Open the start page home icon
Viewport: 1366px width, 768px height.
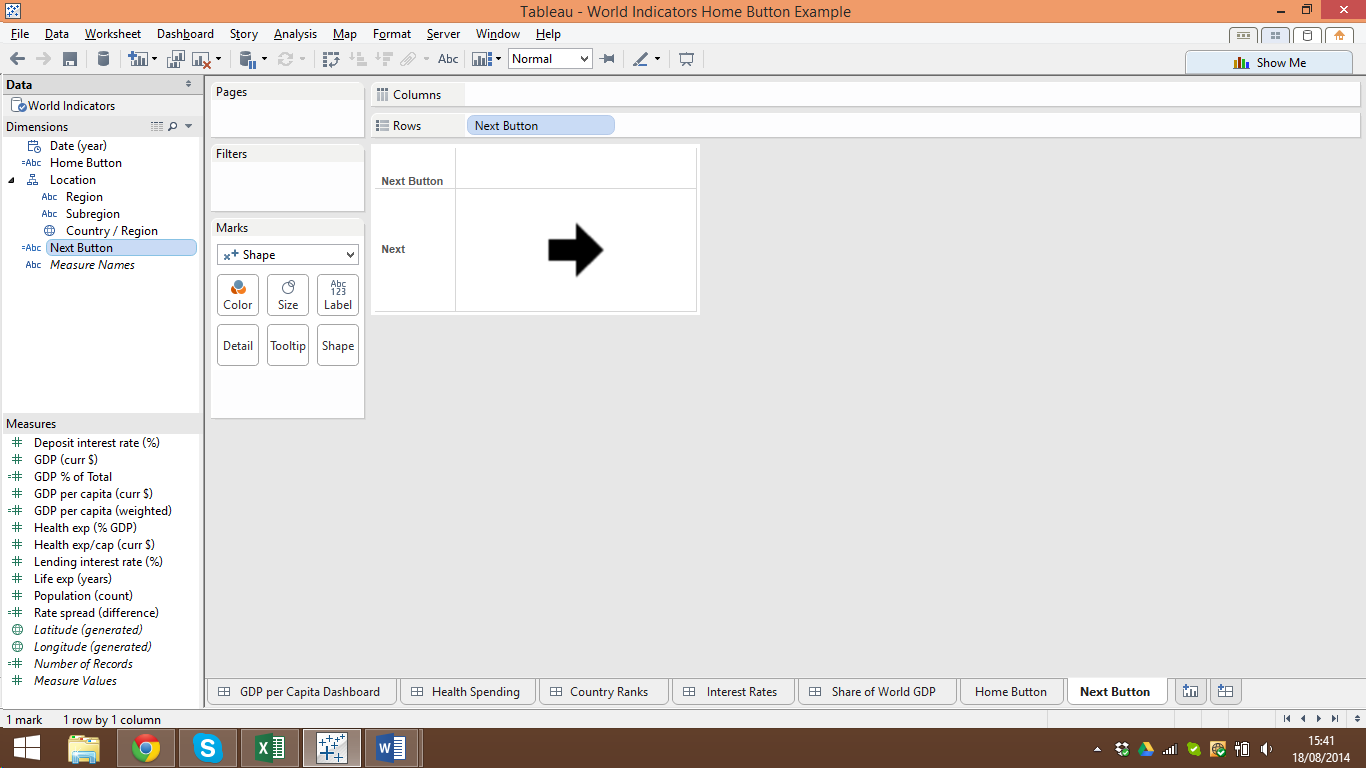1339,35
